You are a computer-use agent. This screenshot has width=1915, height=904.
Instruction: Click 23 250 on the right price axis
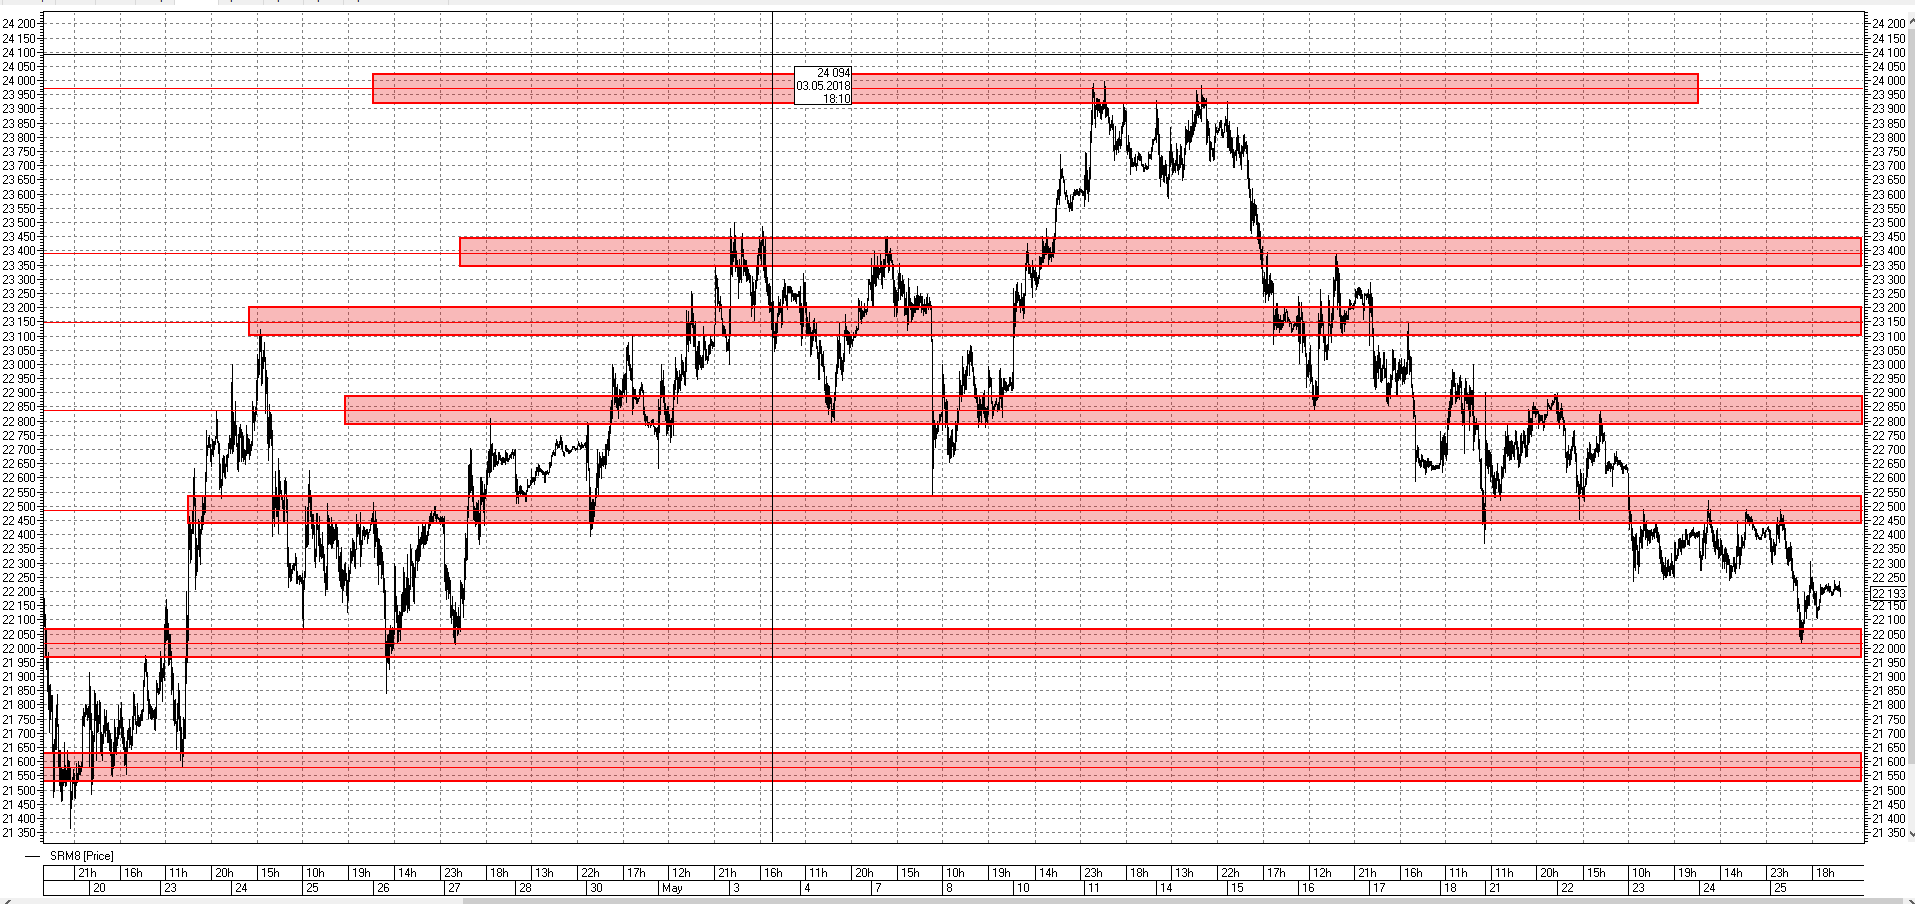[1889, 294]
